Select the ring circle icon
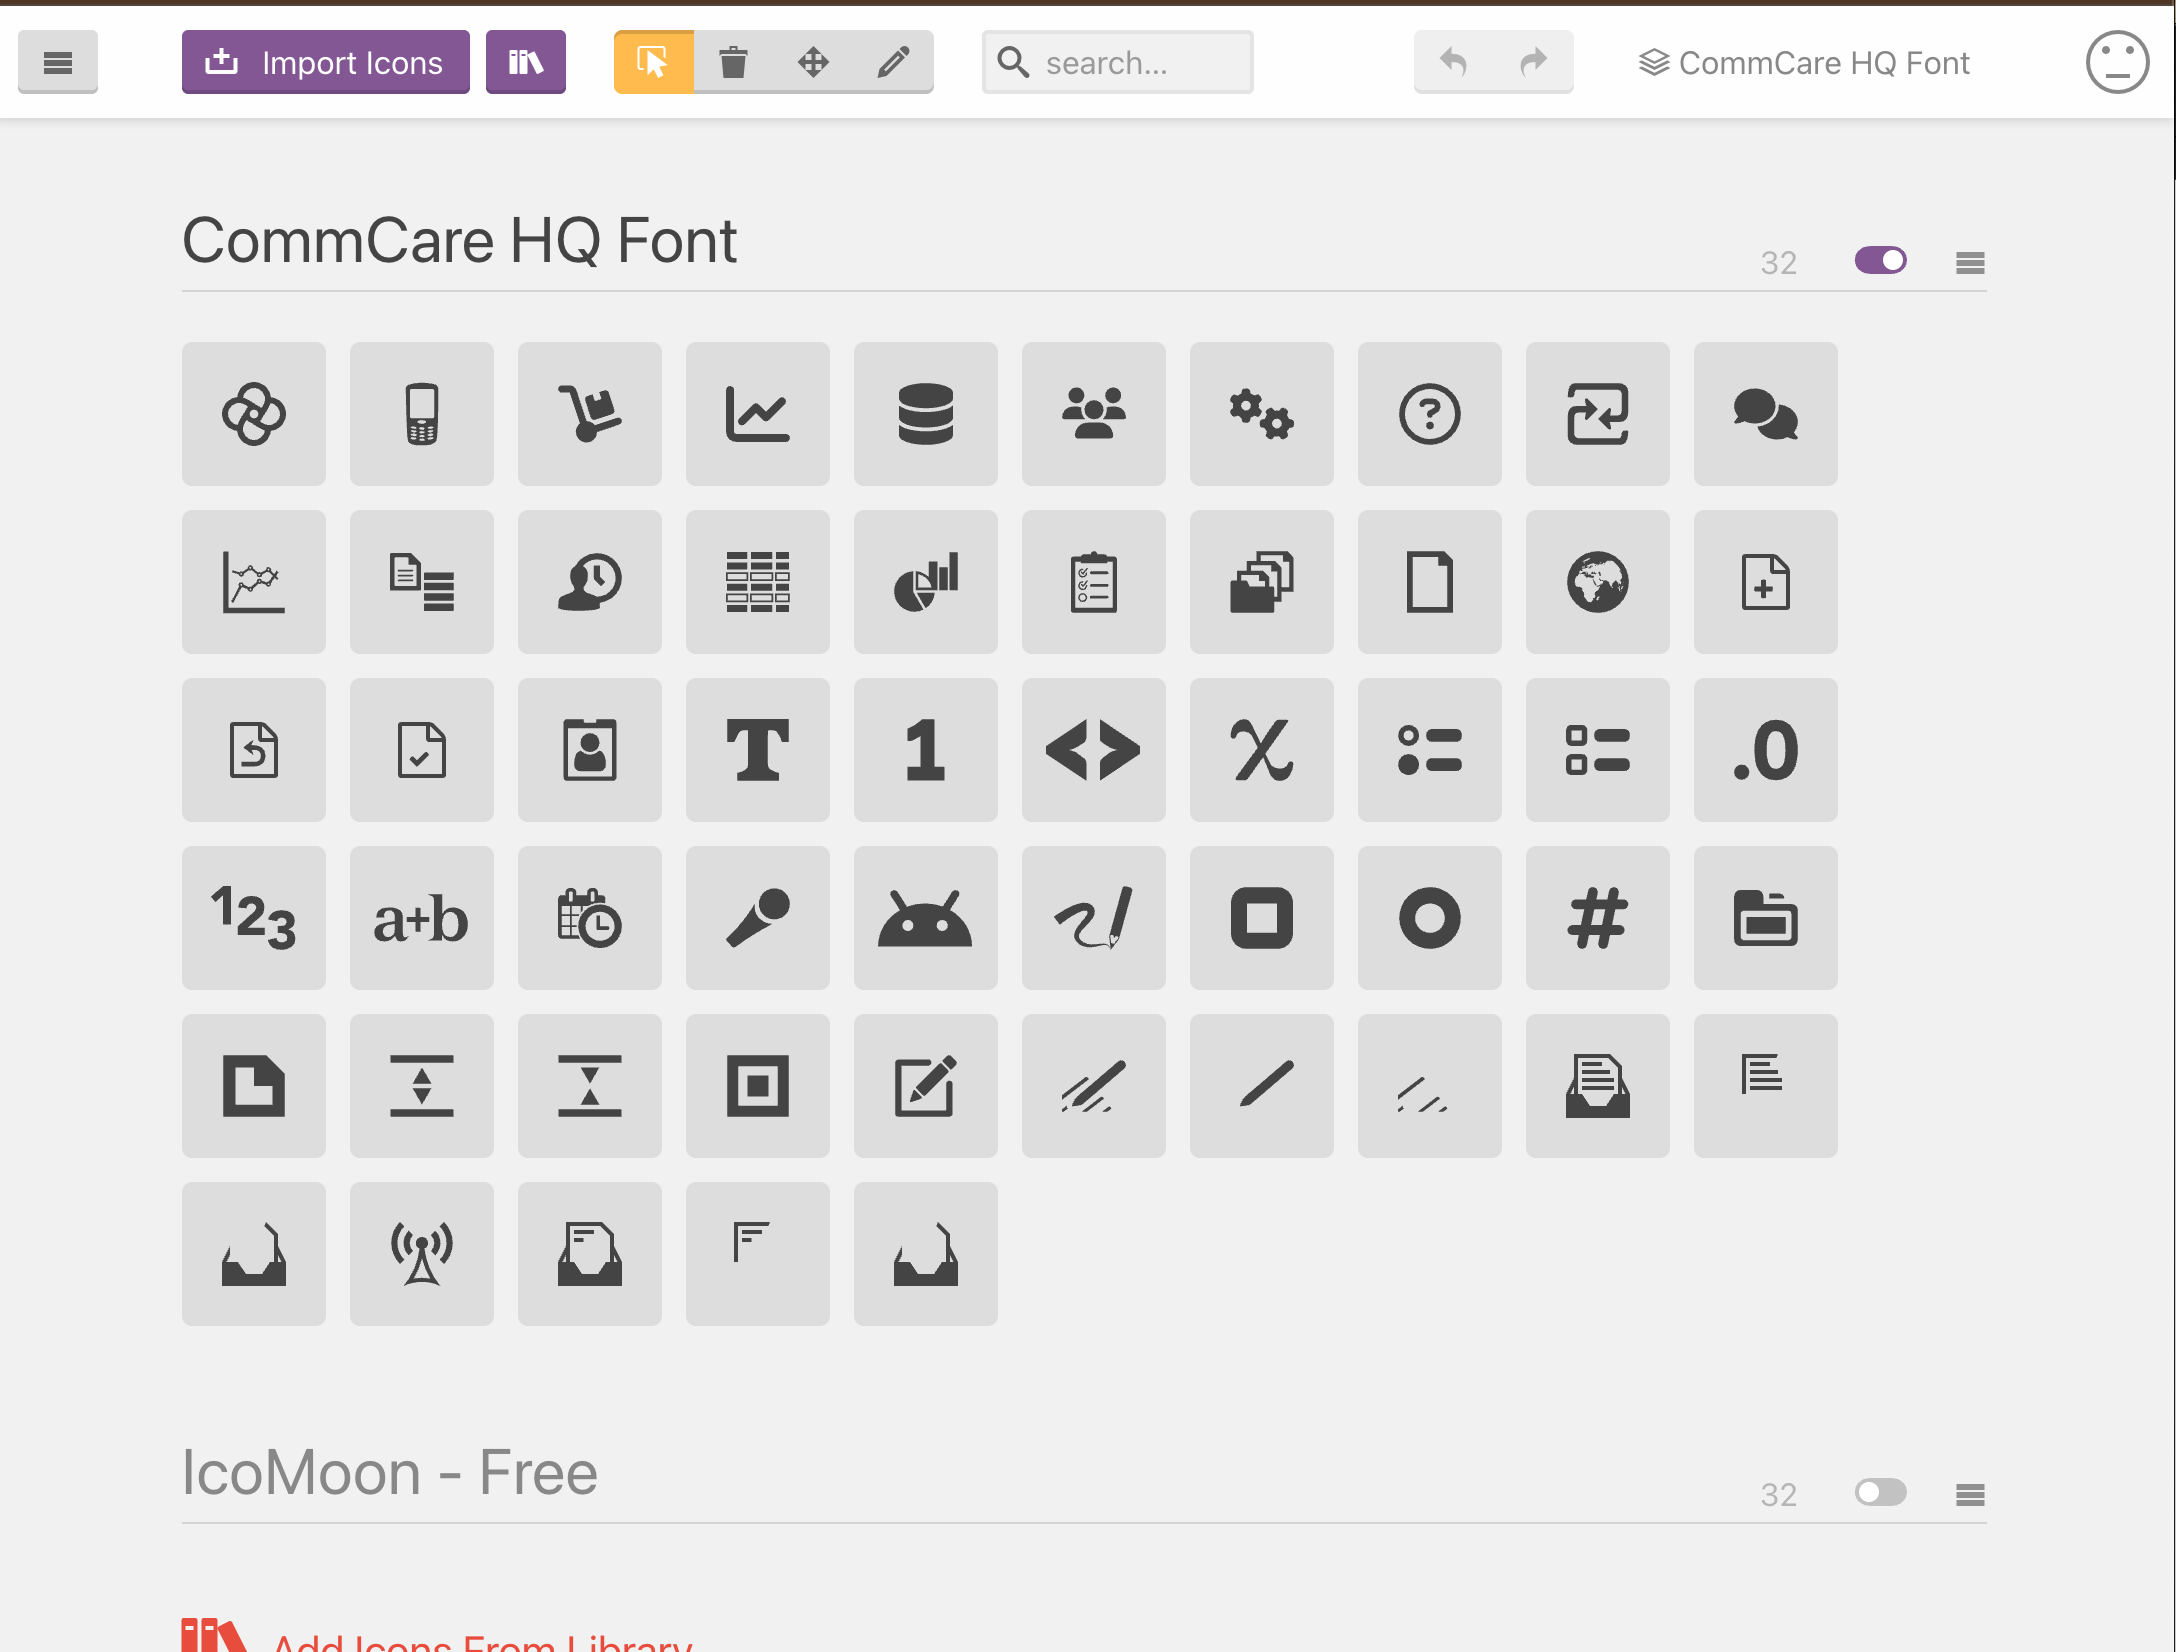2176x1652 pixels. [1430, 918]
